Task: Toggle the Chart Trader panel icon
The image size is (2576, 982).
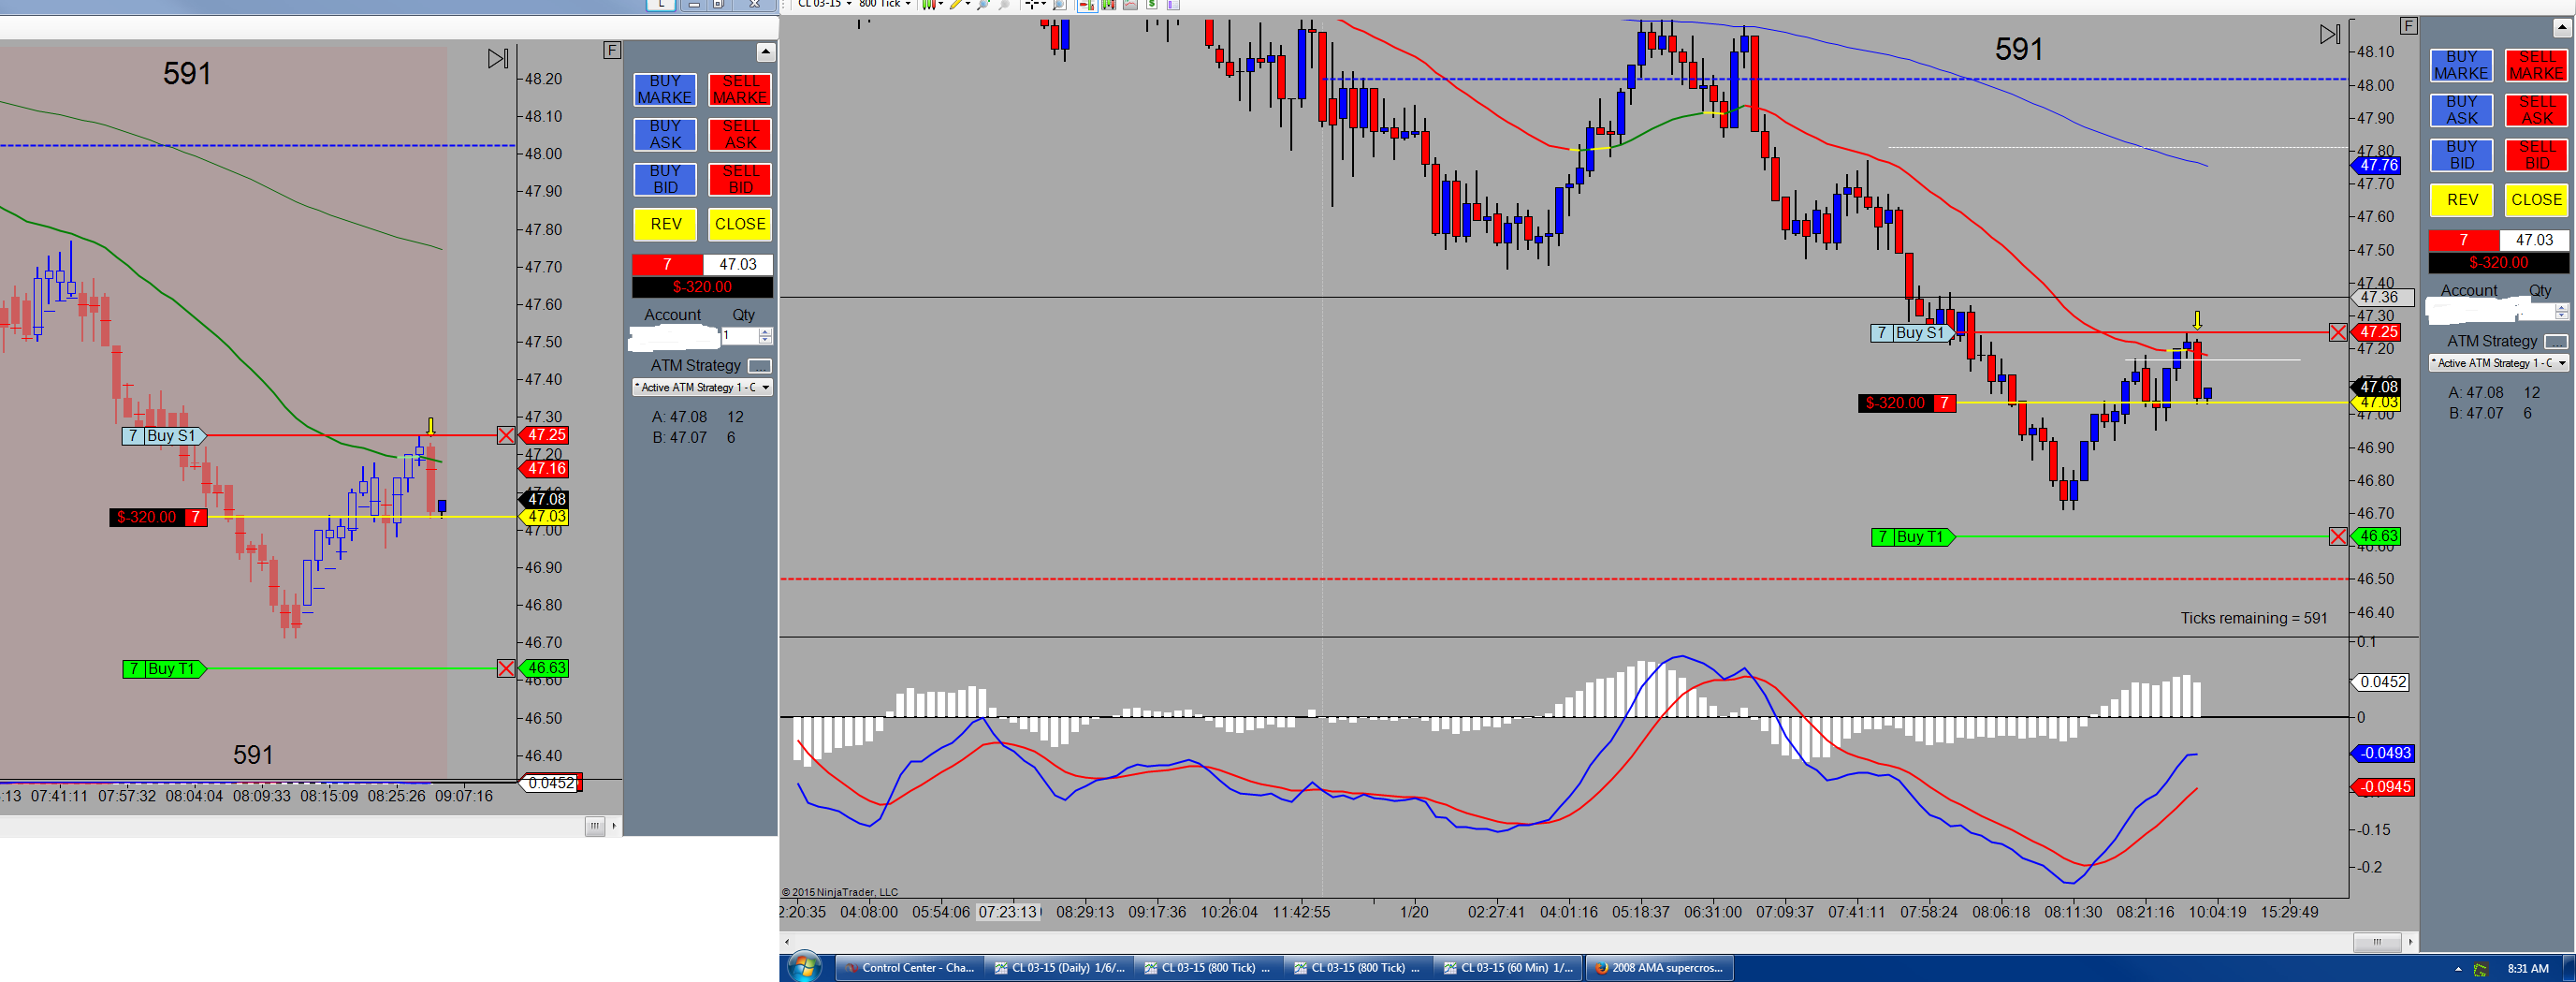Action: (1087, 4)
